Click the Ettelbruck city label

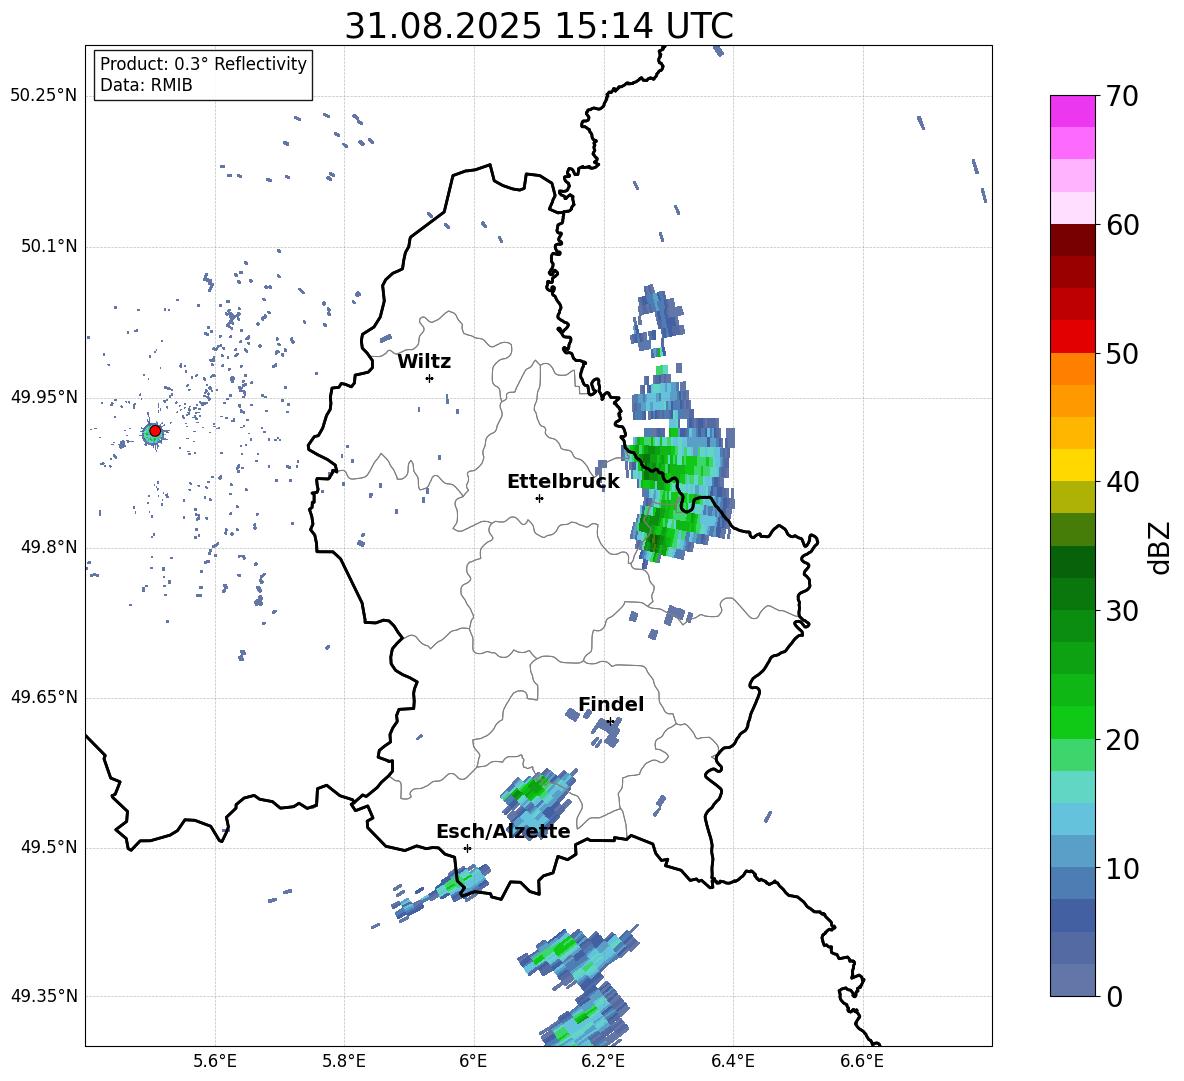point(563,482)
